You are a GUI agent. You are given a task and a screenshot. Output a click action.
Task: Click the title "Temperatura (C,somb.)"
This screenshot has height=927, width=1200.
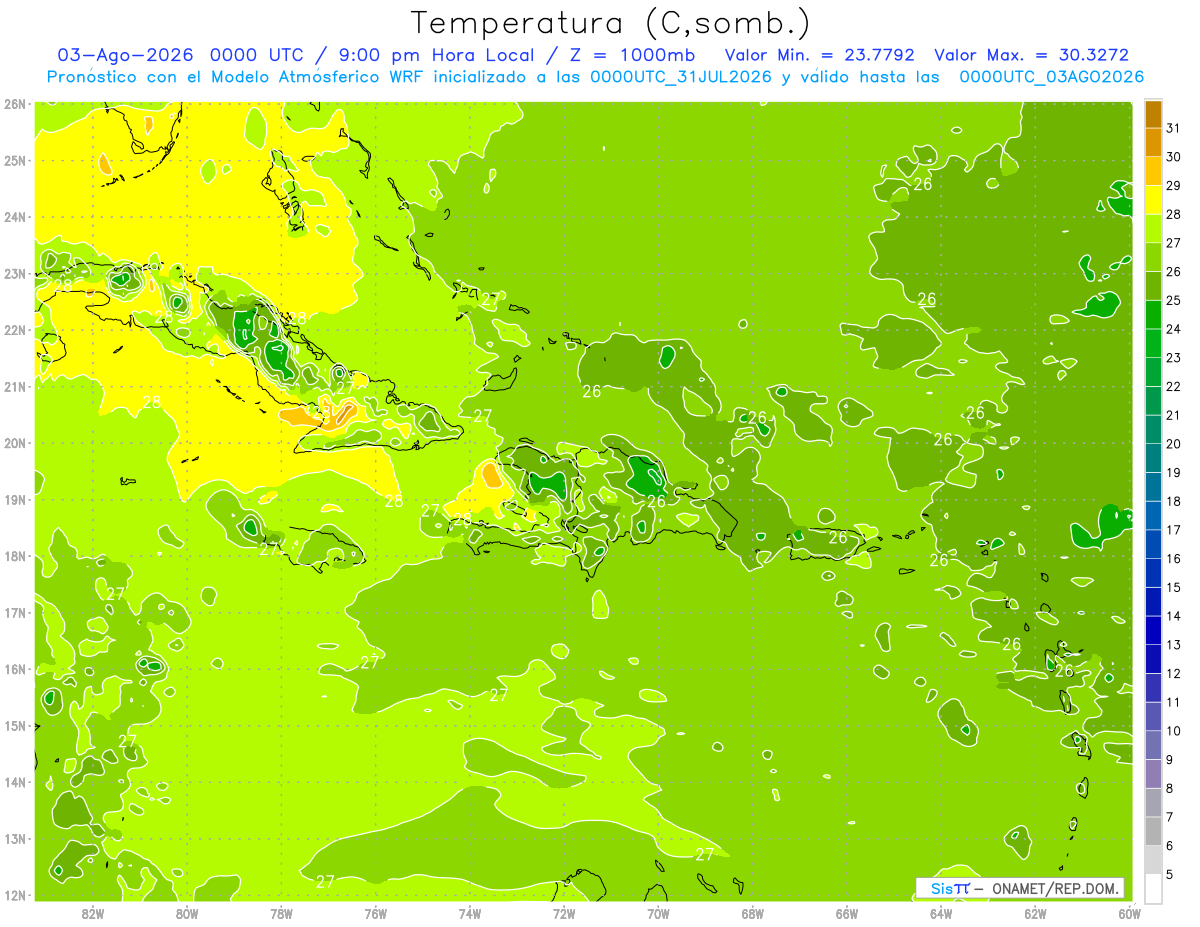[x=612, y=23]
